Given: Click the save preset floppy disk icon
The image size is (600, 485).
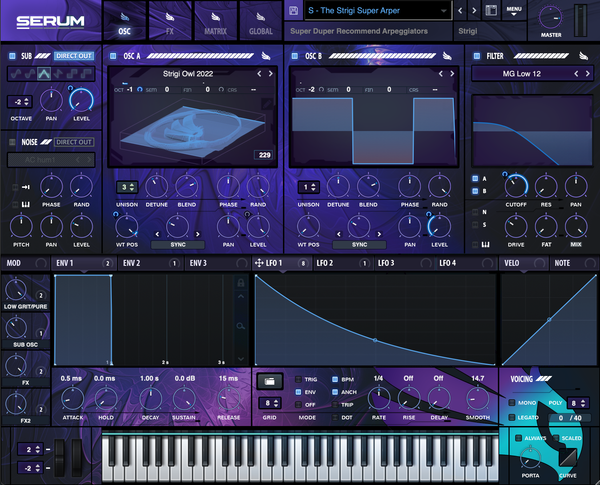Looking at the screenshot, I should coord(293,11).
